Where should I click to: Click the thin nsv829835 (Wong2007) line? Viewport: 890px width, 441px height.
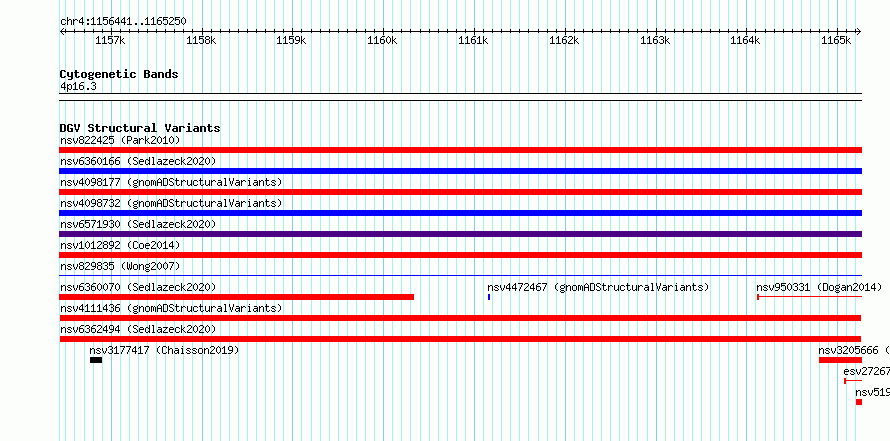point(460,276)
